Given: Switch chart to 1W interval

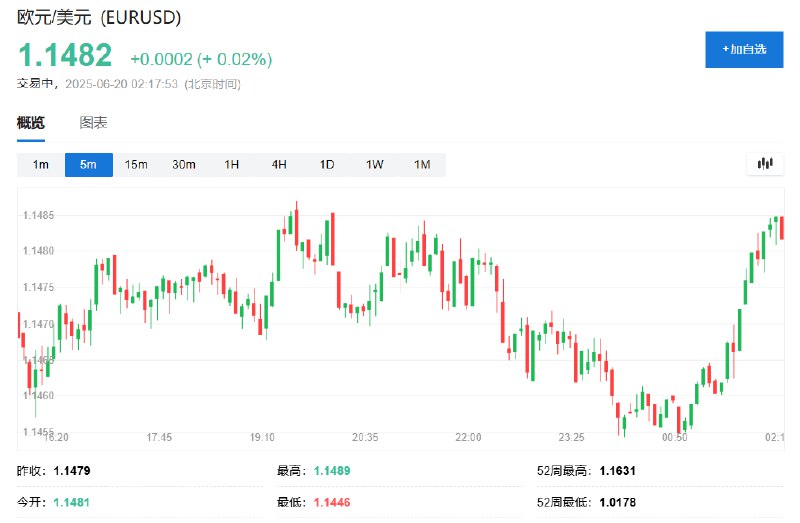Looking at the screenshot, I should coord(374,165).
